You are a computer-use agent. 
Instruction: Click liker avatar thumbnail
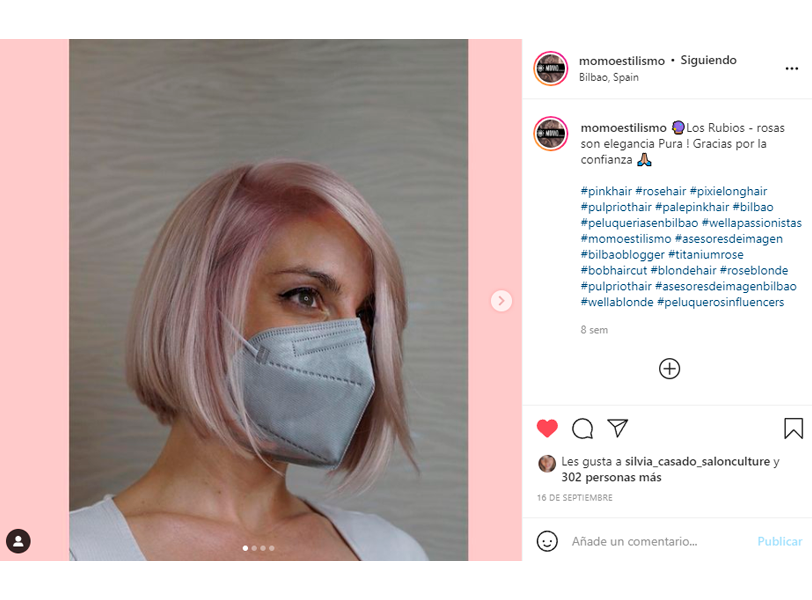547,463
